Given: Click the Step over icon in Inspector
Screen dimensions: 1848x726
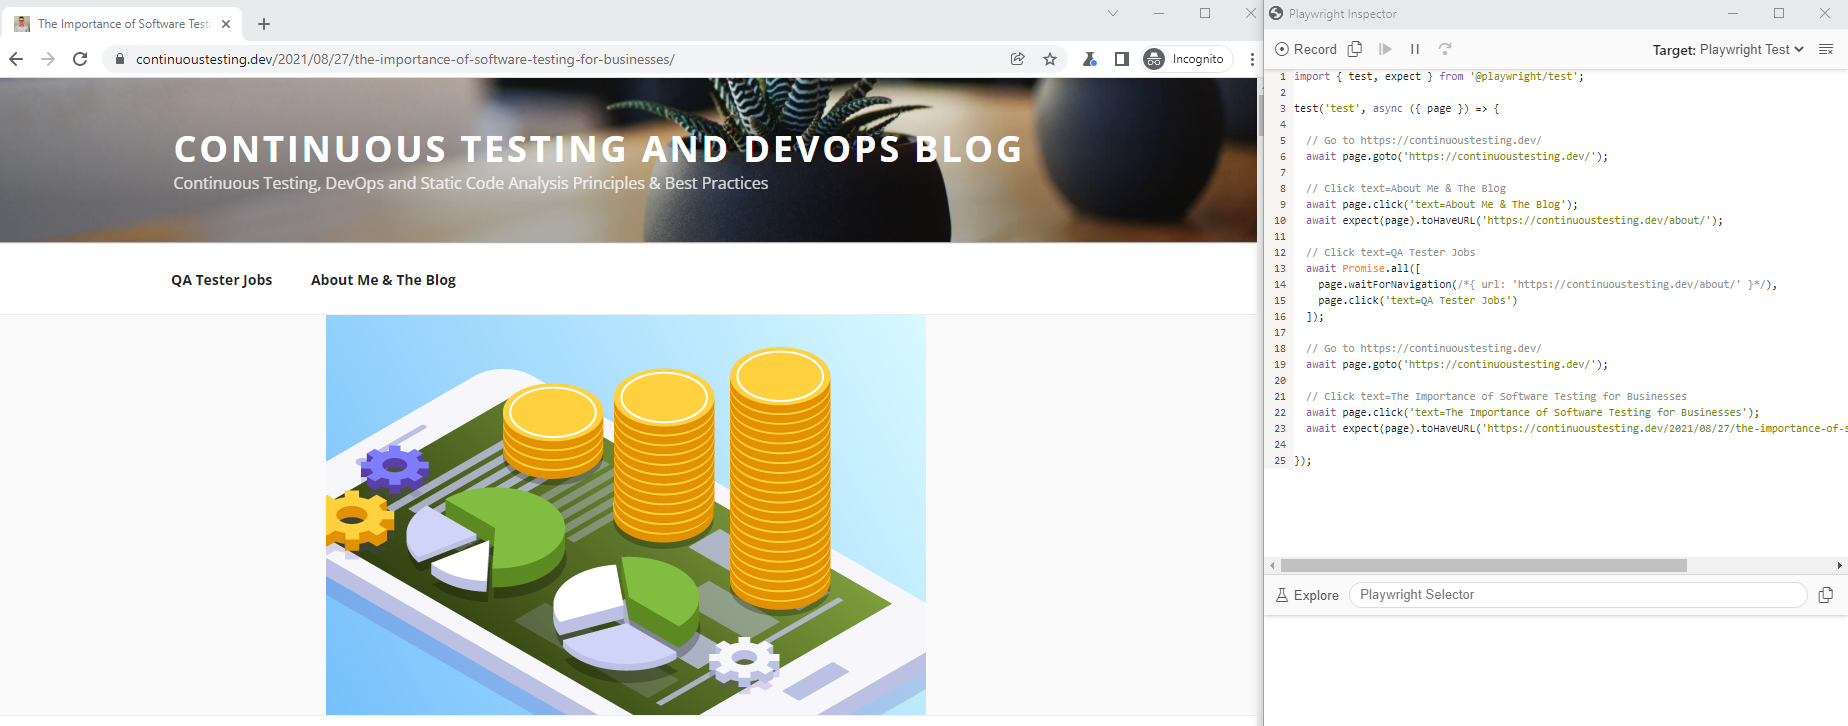Looking at the screenshot, I should [x=1445, y=49].
